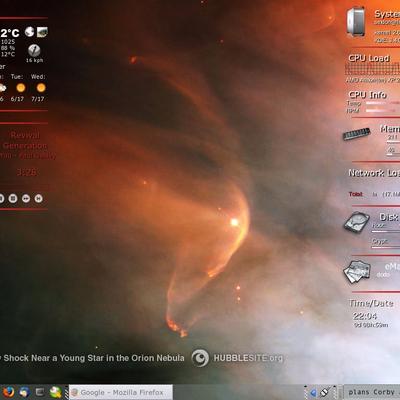Click the CPU RPM bar
The height and width of the screenshot is (400, 400).
pyautogui.click(x=383, y=111)
